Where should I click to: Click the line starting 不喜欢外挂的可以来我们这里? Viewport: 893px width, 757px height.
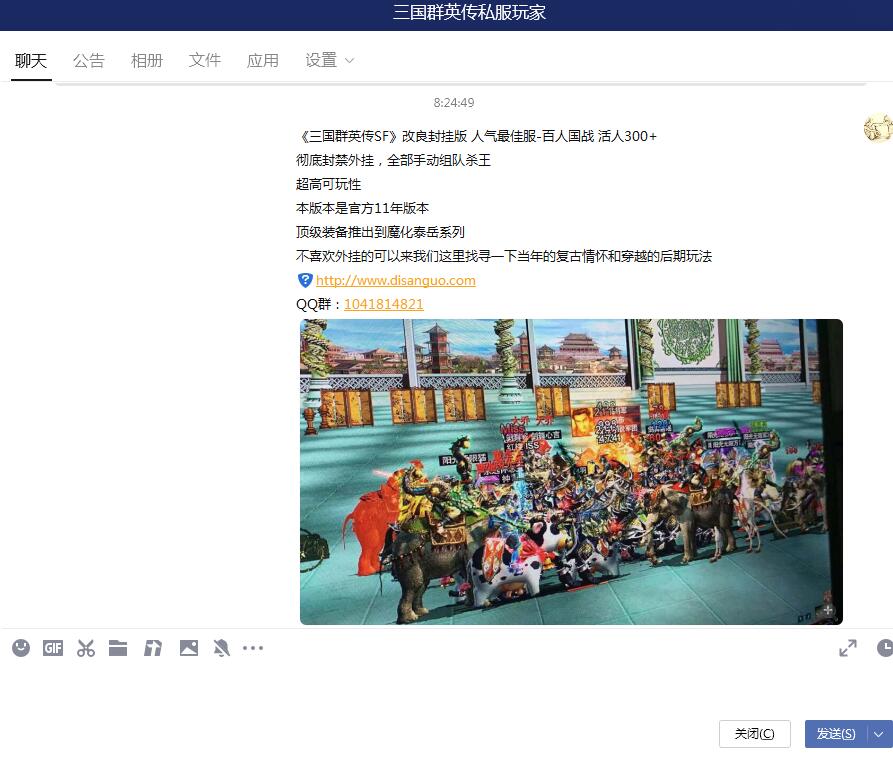(x=504, y=256)
